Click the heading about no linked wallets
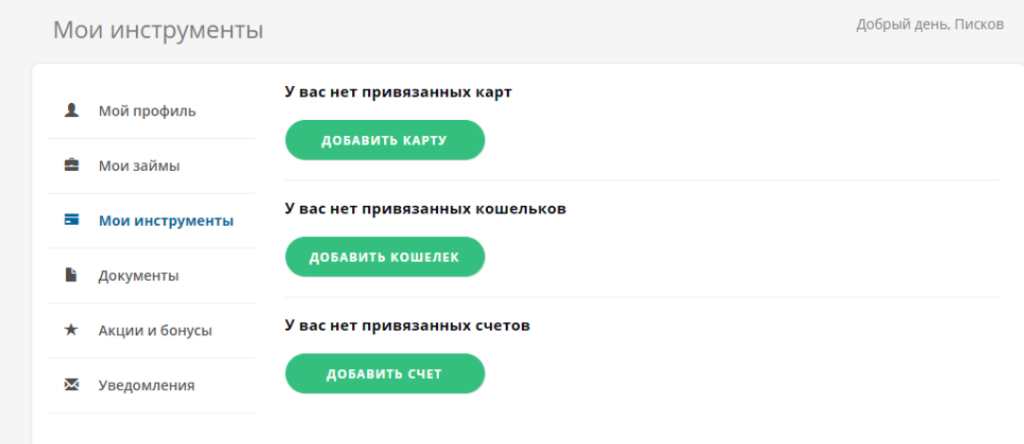 coord(425,209)
